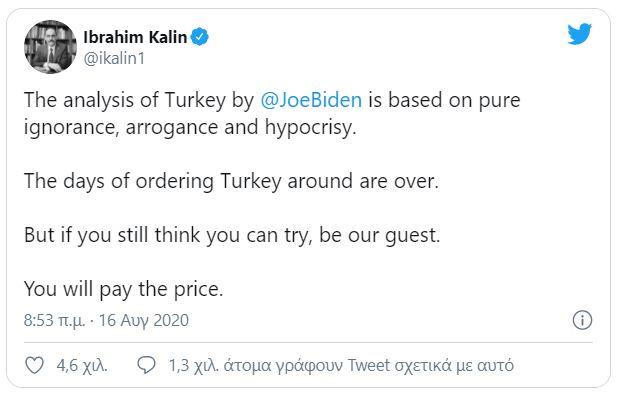This screenshot has width=620, height=396.
Task: Click "You will pay the price." line
Action: click(124, 289)
